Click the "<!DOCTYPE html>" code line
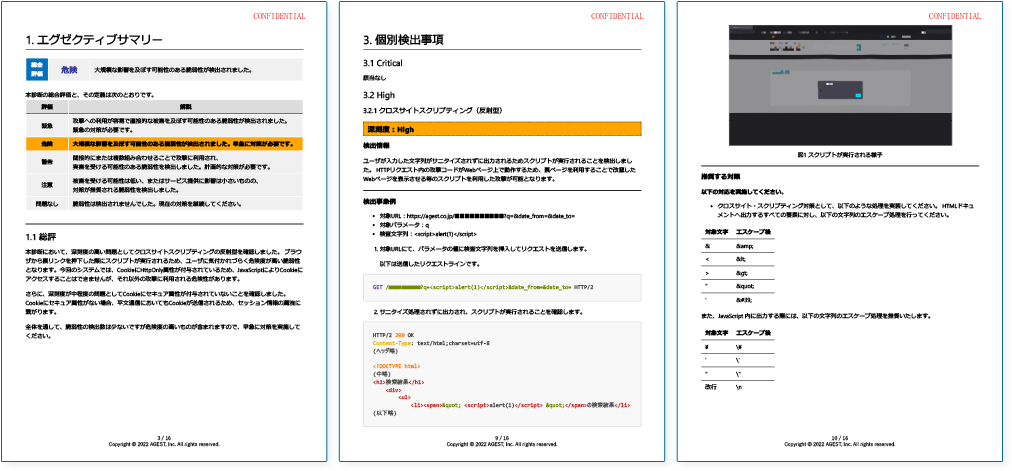This screenshot has width=1012, height=471. tap(396, 366)
